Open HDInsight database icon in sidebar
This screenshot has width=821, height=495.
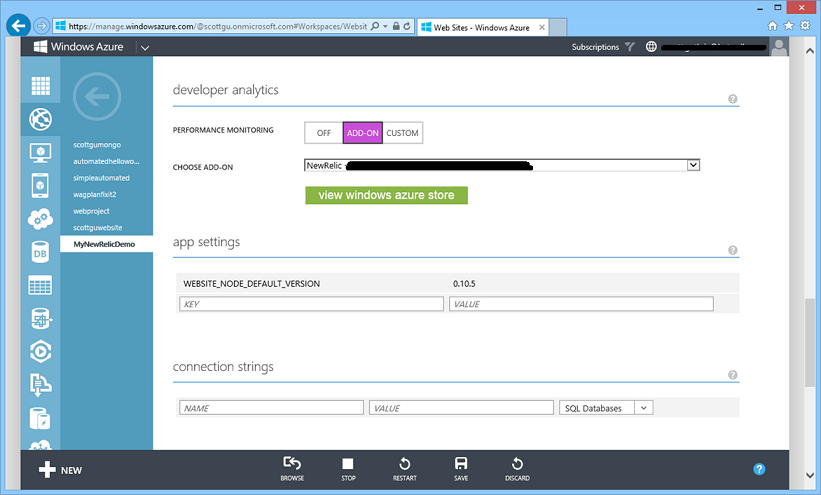(x=41, y=318)
